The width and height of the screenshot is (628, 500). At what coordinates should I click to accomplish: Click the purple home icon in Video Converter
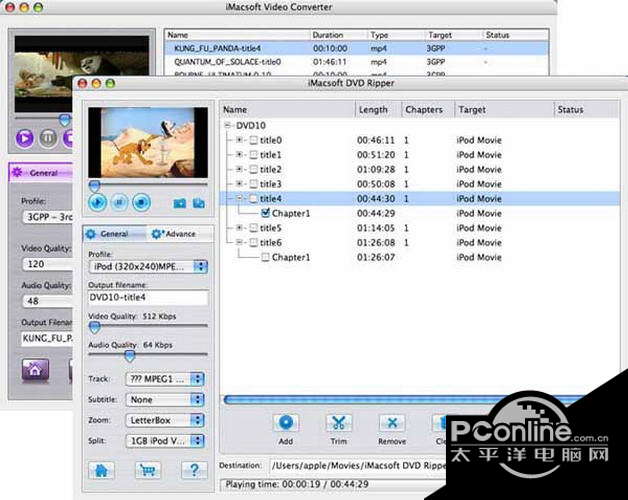point(35,369)
